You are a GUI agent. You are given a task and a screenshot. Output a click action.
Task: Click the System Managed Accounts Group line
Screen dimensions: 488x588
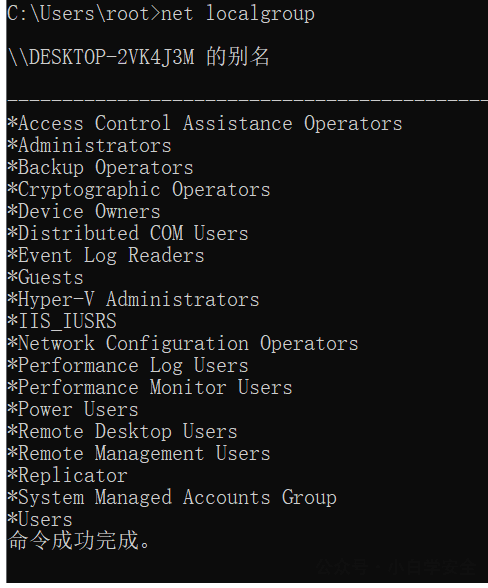coord(172,498)
